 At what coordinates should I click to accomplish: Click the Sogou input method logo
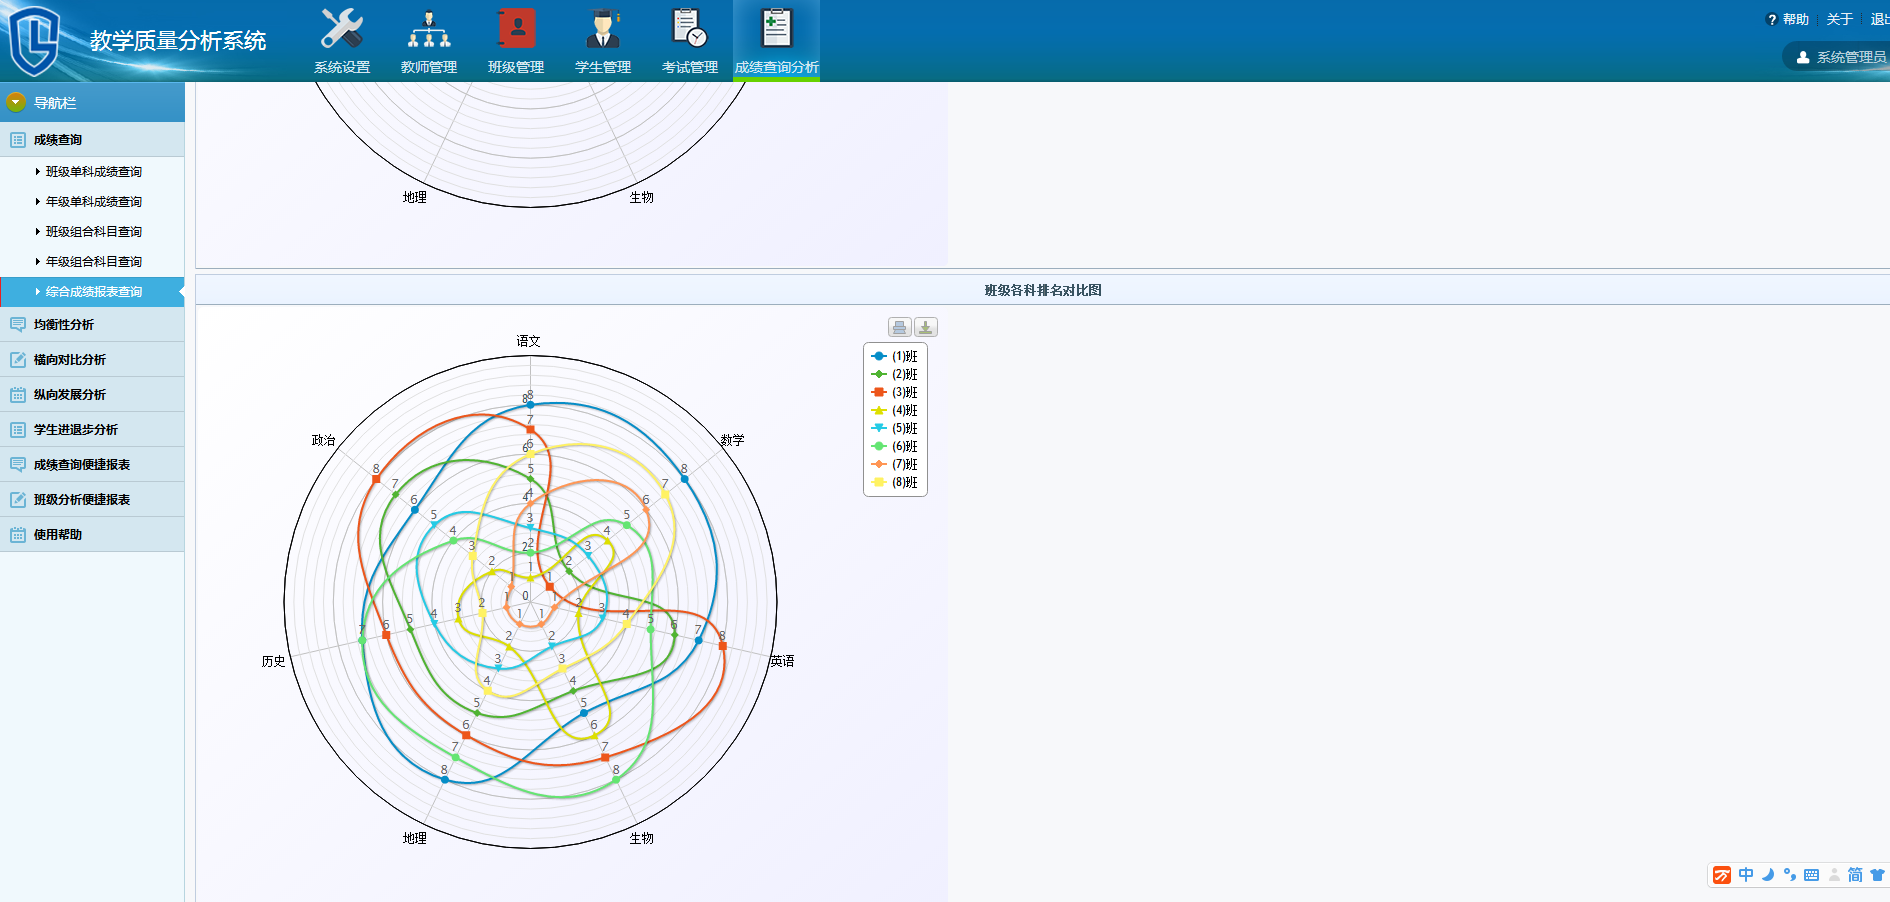click(x=1722, y=875)
